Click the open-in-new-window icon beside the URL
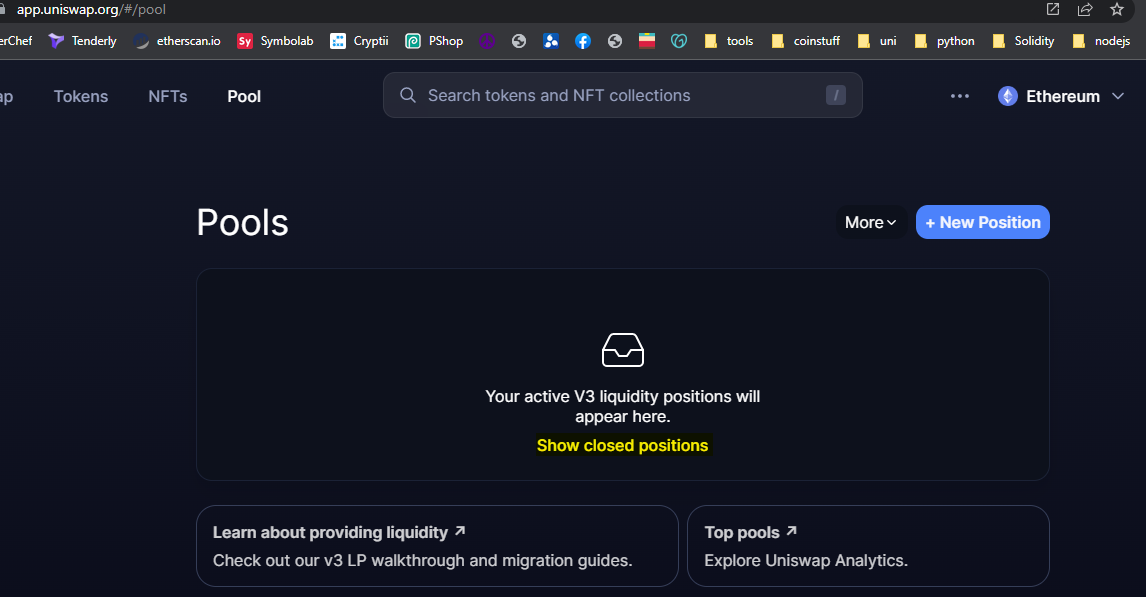The image size is (1146, 597). click(x=1052, y=9)
